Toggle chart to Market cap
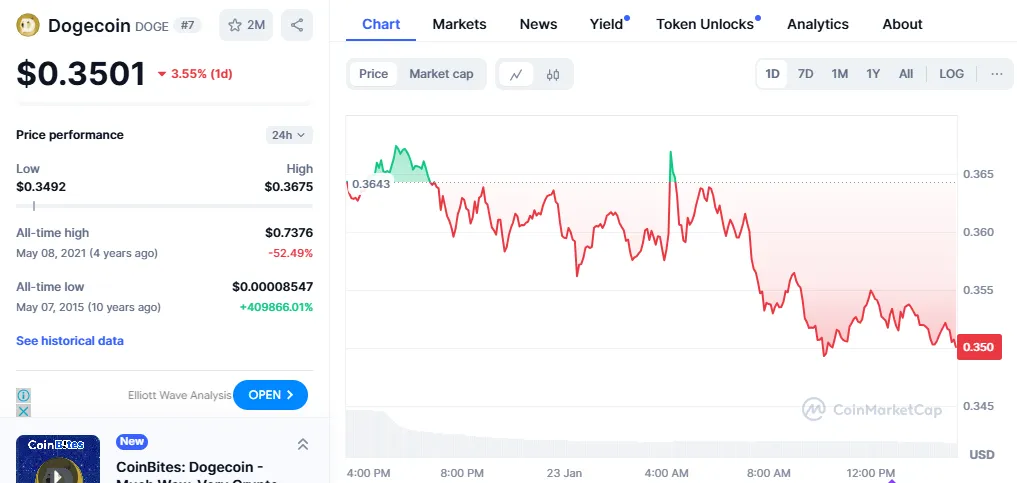Viewport: 1017px width, 483px height. click(x=441, y=74)
